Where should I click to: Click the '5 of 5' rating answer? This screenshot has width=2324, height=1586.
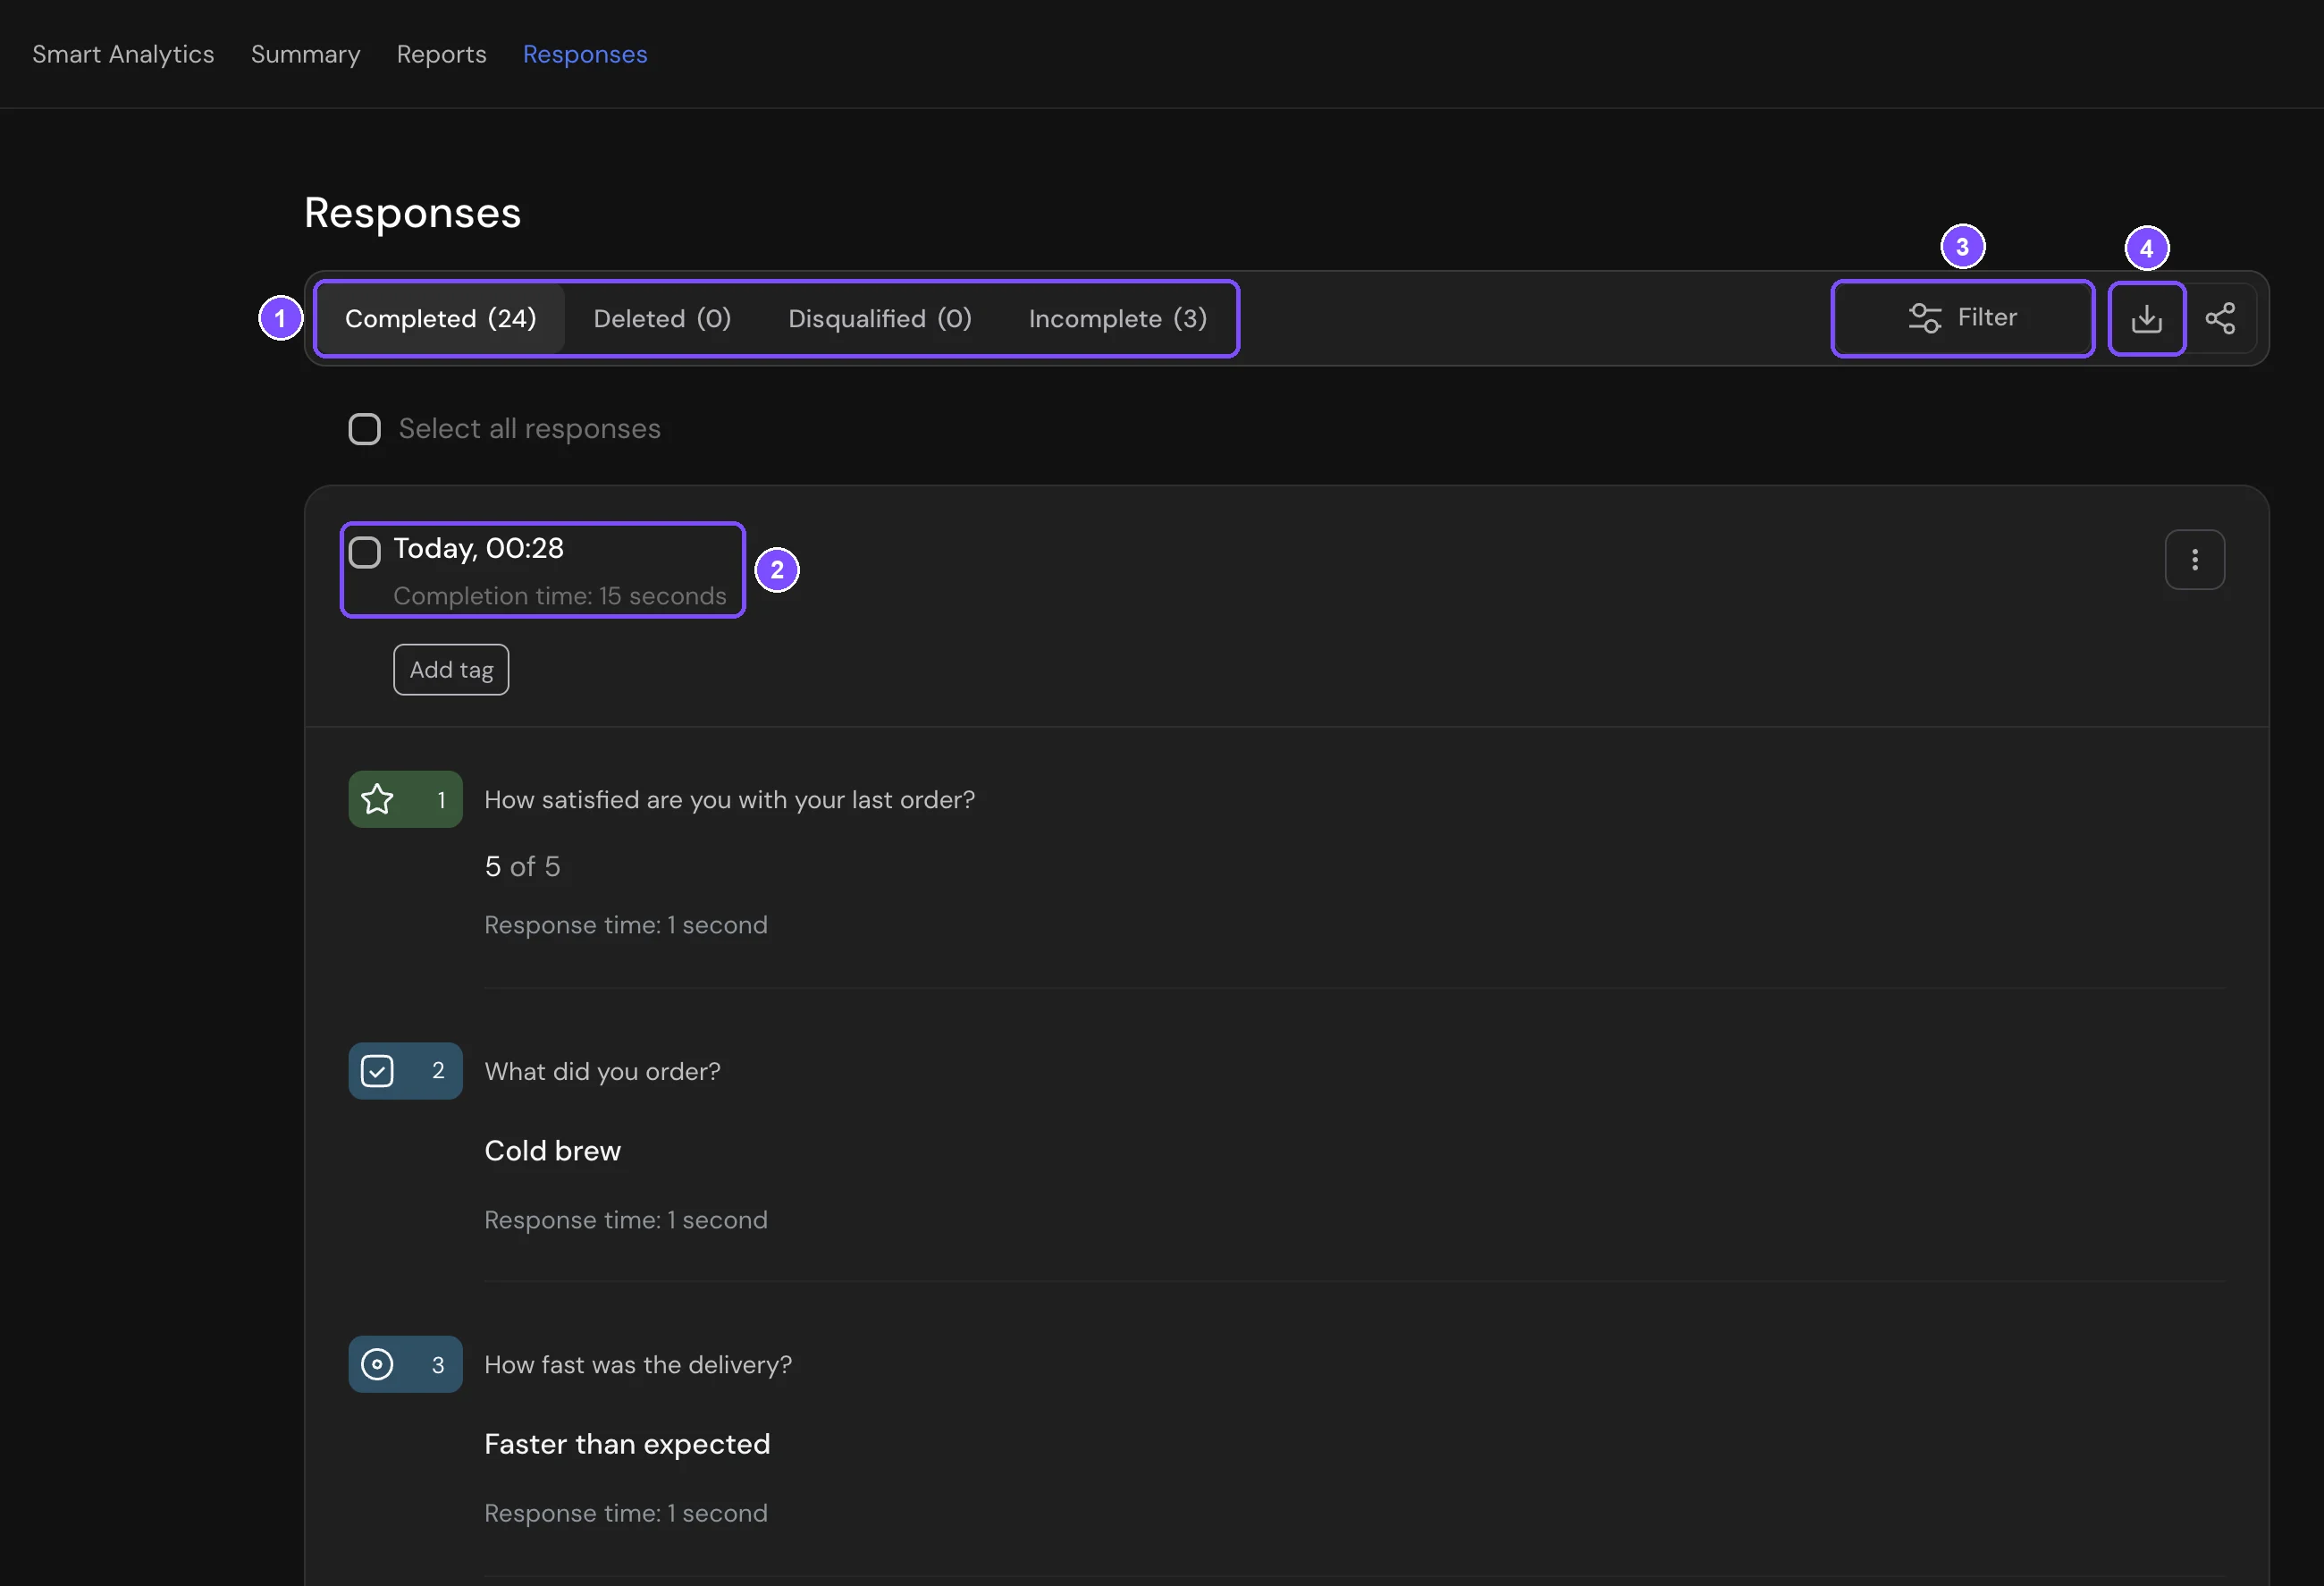pos(522,866)
